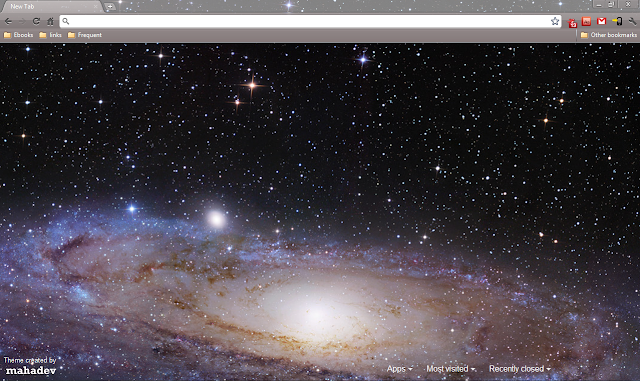
Task: Open the red Adobe-style extension icon
Action: (x=587, y=21)
